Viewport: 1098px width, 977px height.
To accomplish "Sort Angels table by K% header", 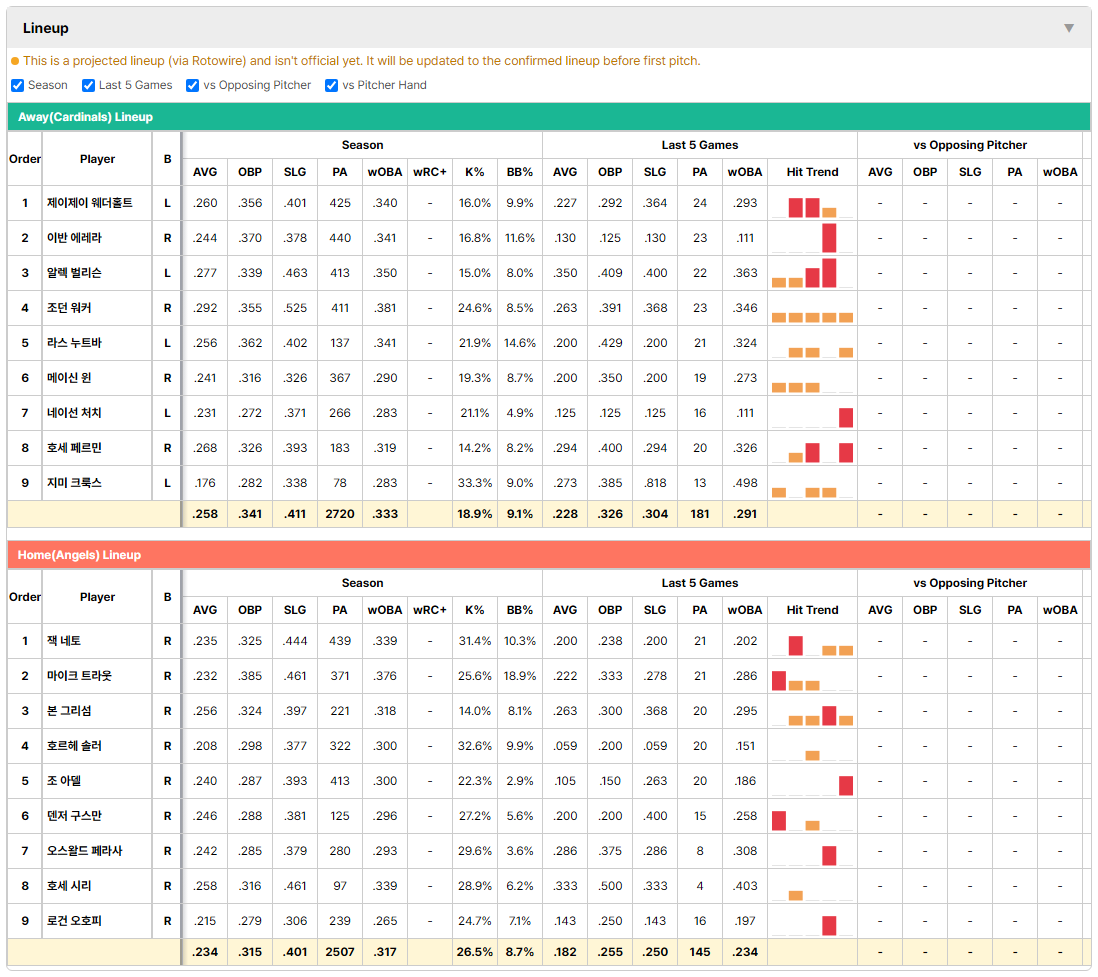I will pos(474,610).
